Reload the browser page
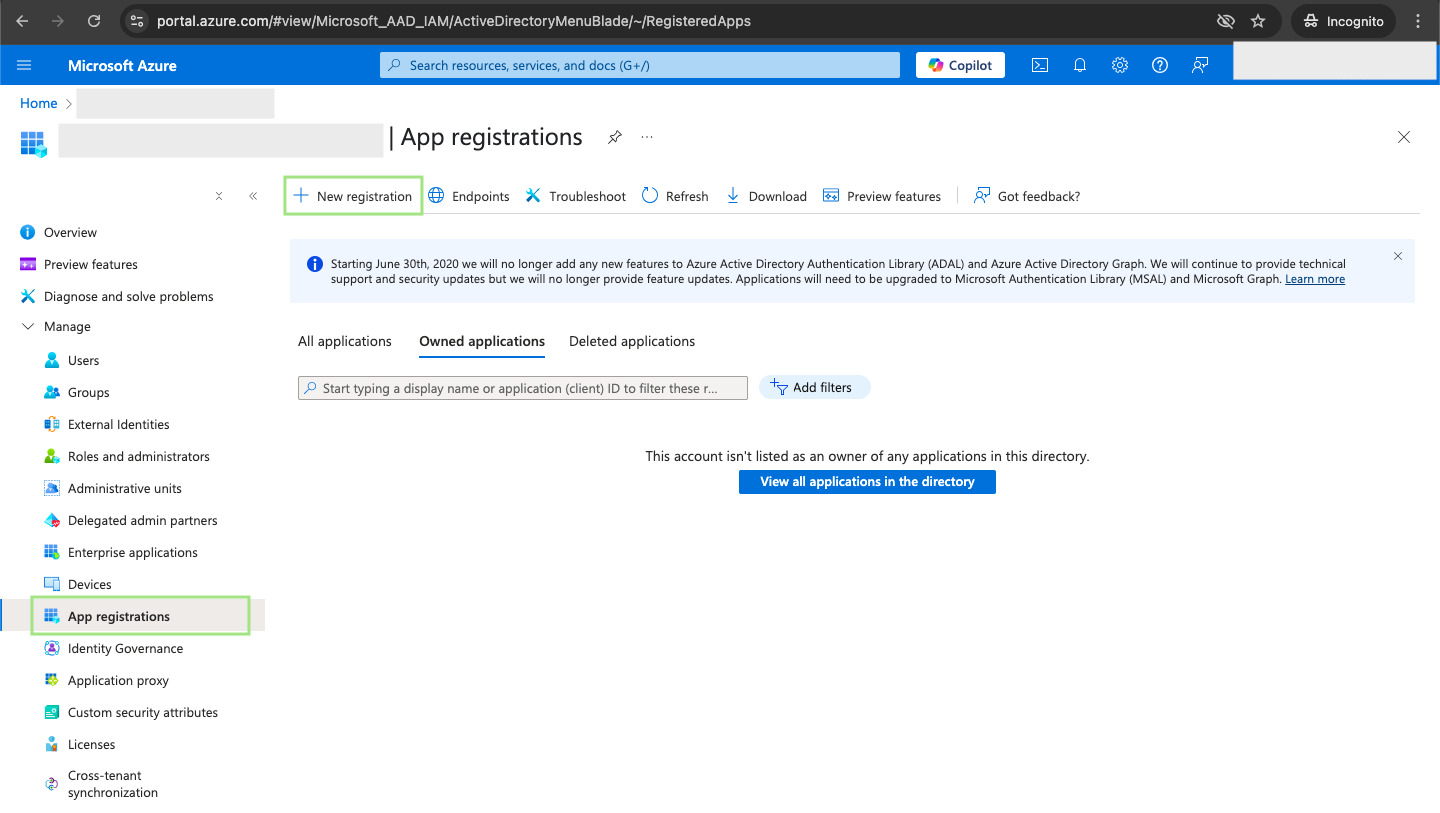 (x=94, y=21)
